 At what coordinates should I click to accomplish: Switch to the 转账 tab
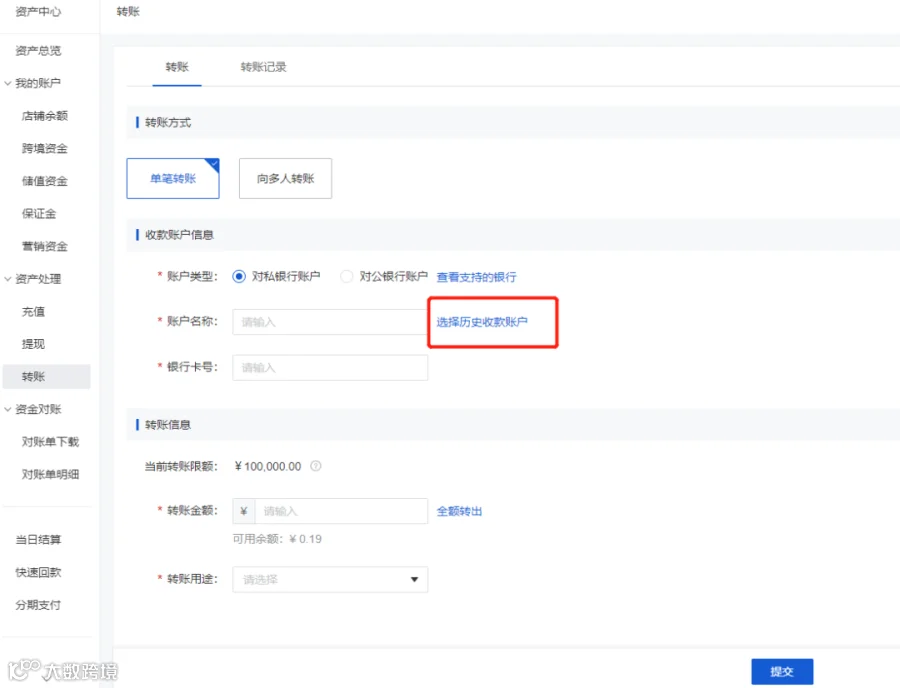pos(177,67)
